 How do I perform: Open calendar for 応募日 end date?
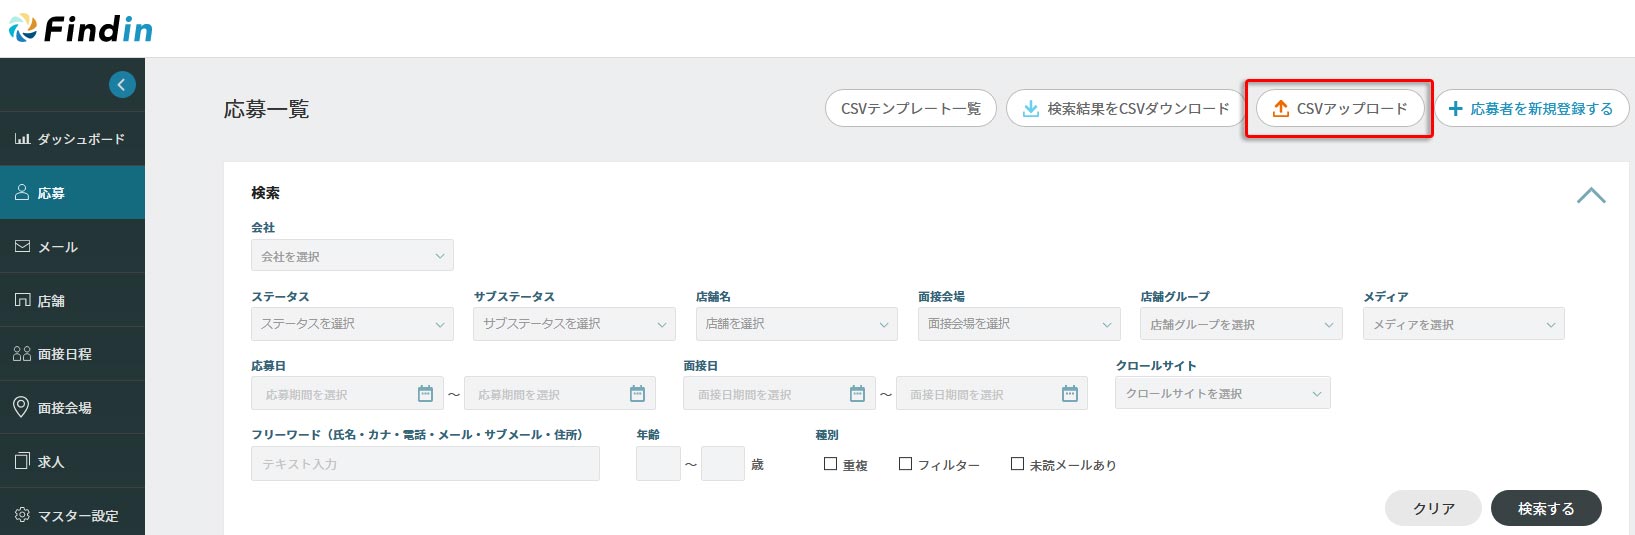(637, 394)
